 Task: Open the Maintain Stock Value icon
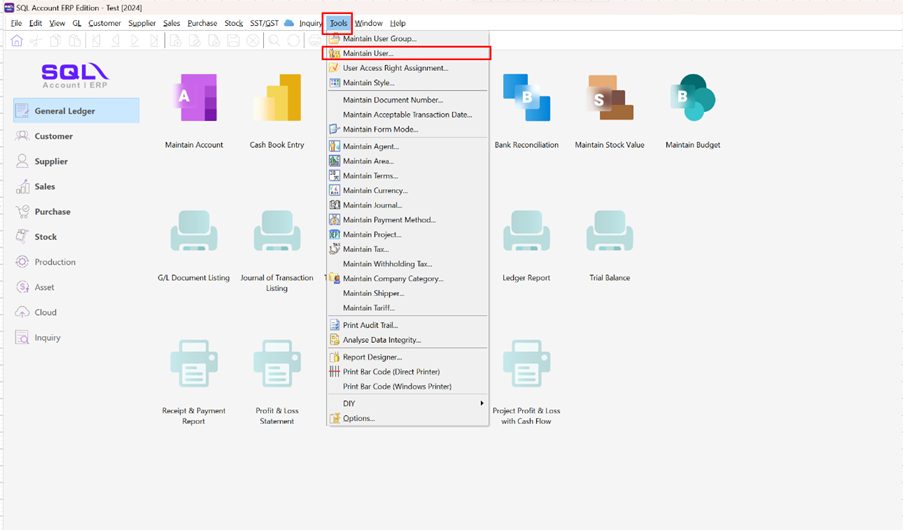609,100
